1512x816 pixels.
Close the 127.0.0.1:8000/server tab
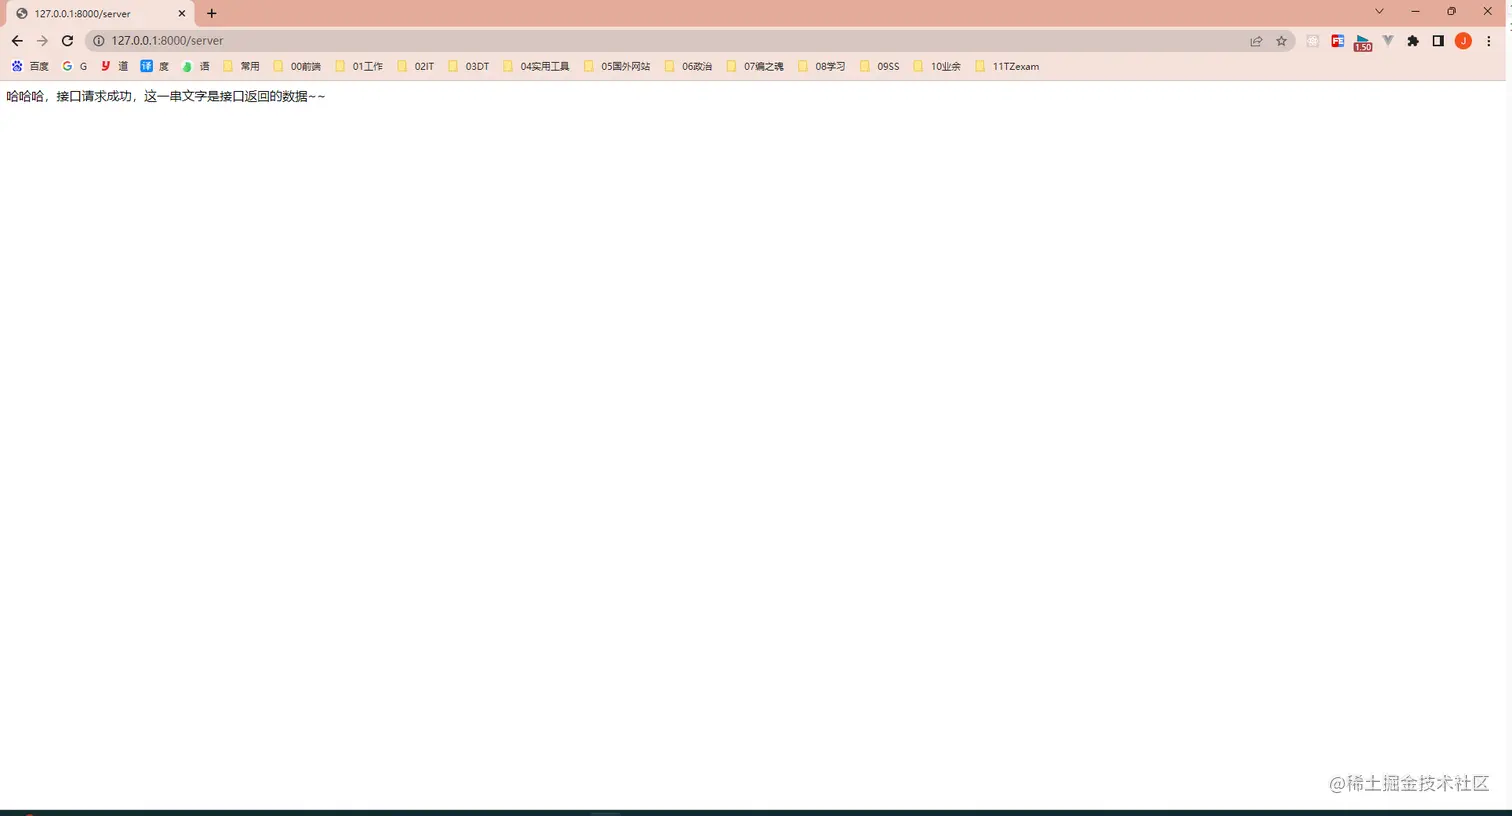(182, 14)
